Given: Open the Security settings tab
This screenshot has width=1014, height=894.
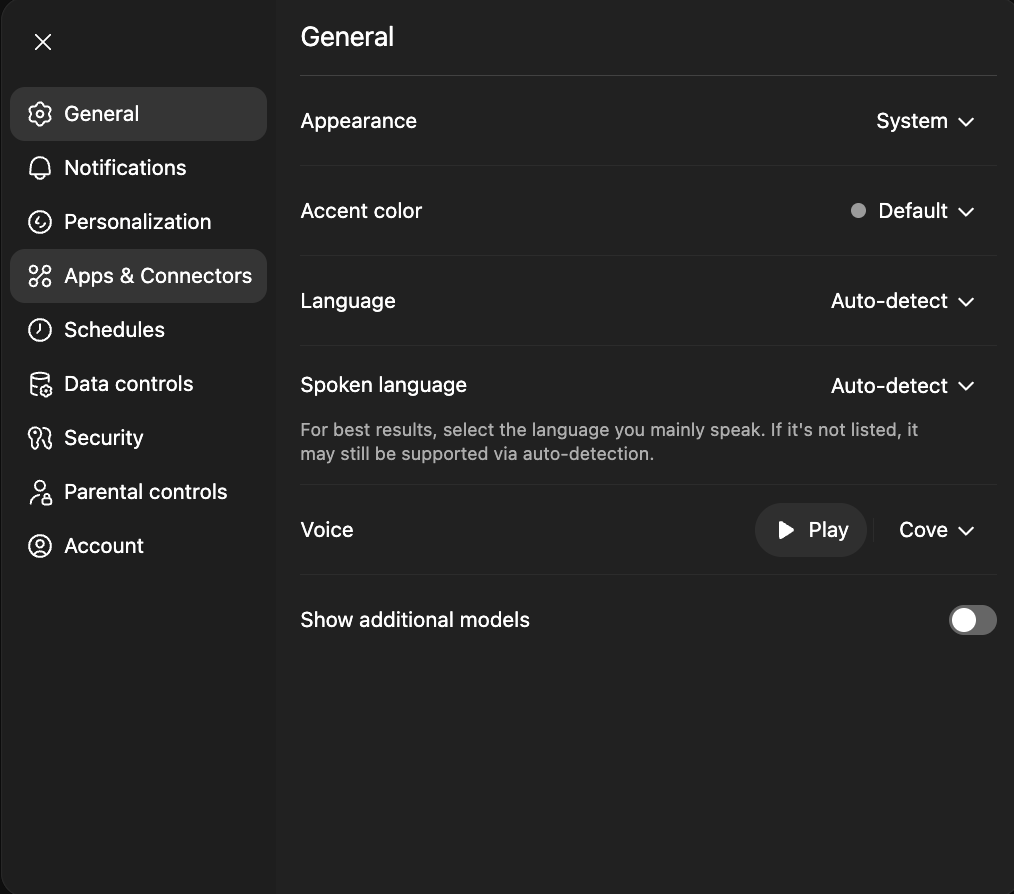Looking at the screenshot, I should (x=103, y=438).
